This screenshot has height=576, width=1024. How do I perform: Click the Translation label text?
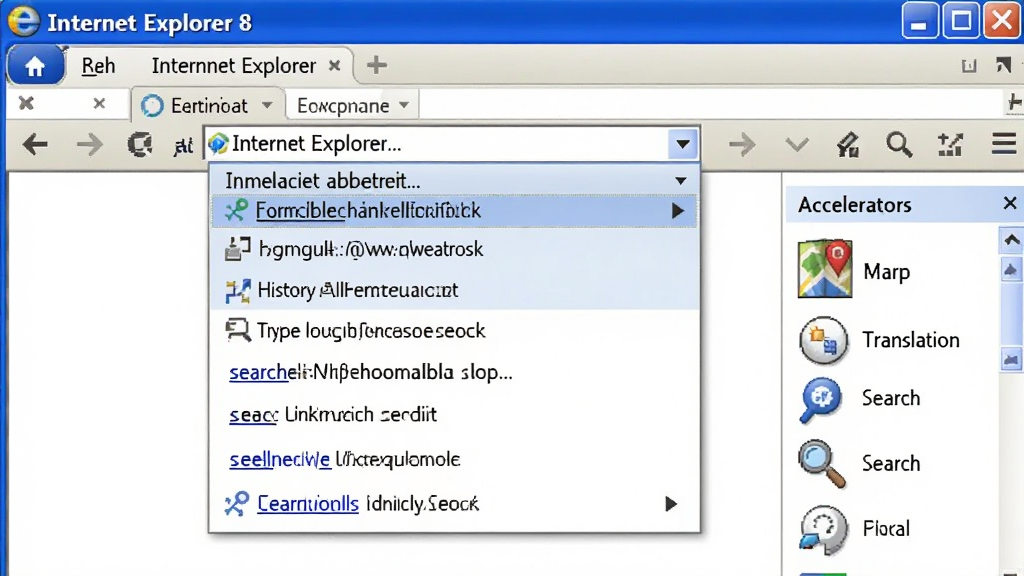click(910, 340)
